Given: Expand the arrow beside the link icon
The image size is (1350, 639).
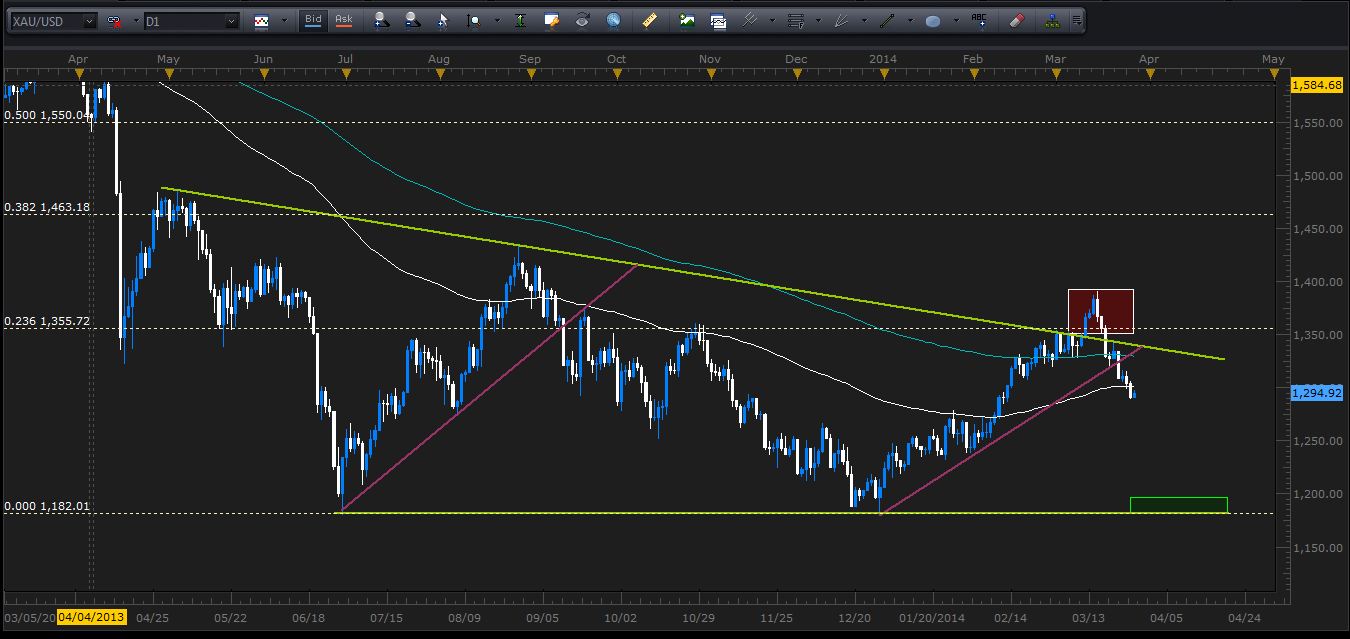Looking at the screenshot, I should tap(136, 21).
